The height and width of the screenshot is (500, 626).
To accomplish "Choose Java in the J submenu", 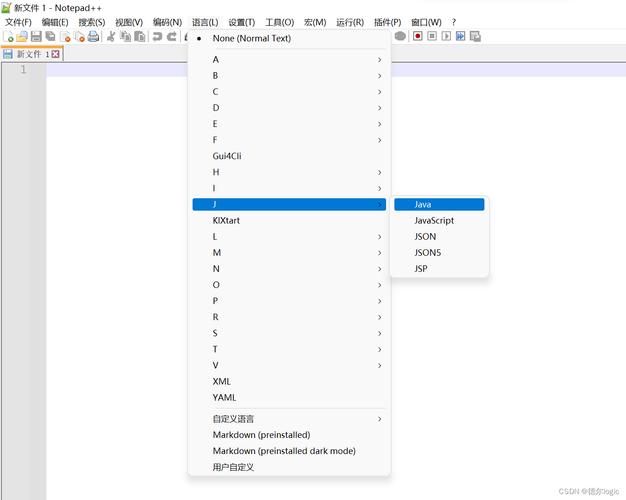I will pos(439,204).
